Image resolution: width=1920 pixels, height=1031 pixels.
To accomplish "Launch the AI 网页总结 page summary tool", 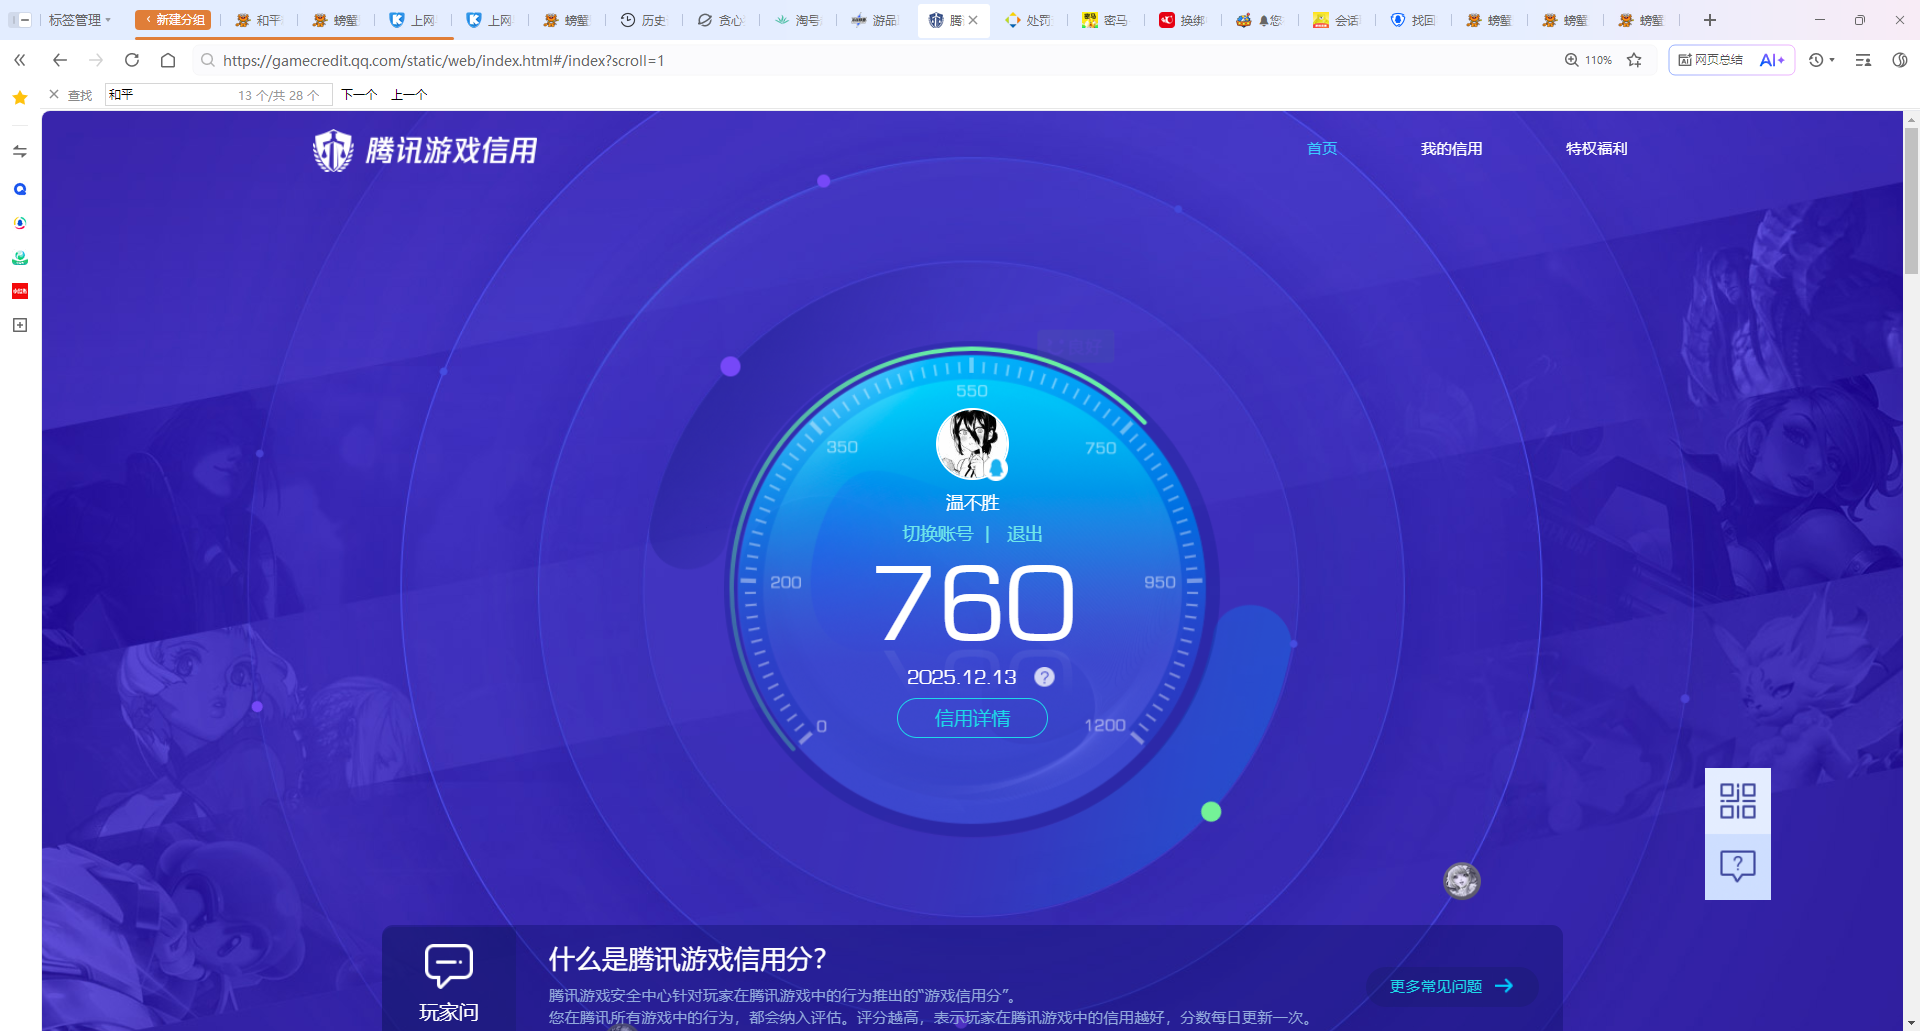I will (x=1730, y=60).
